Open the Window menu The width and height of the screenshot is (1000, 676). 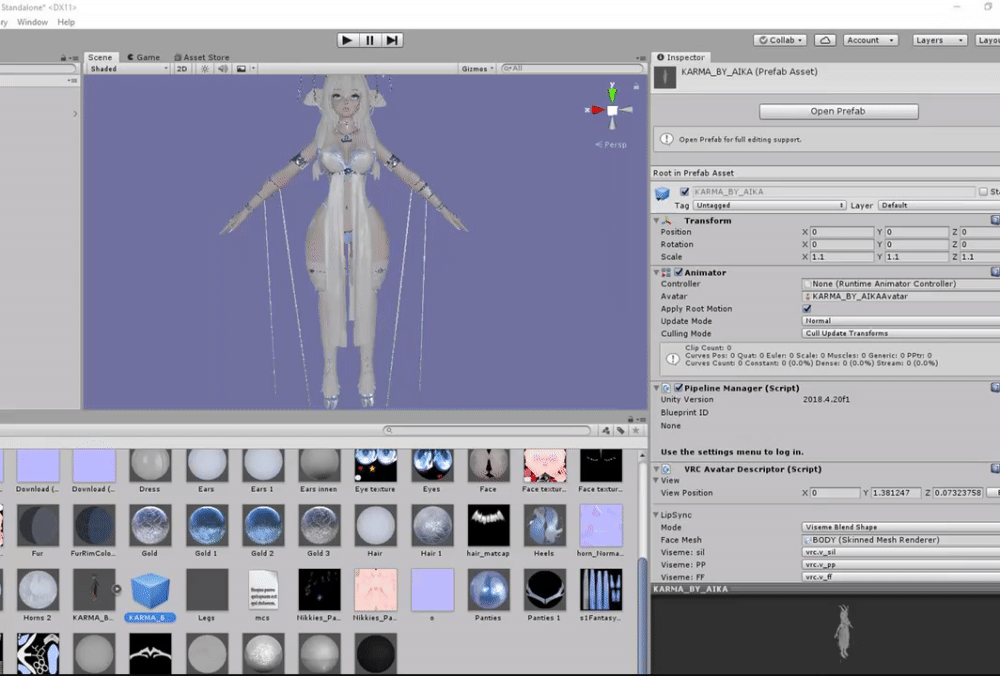pyautogui.click(x=32, y=22)
